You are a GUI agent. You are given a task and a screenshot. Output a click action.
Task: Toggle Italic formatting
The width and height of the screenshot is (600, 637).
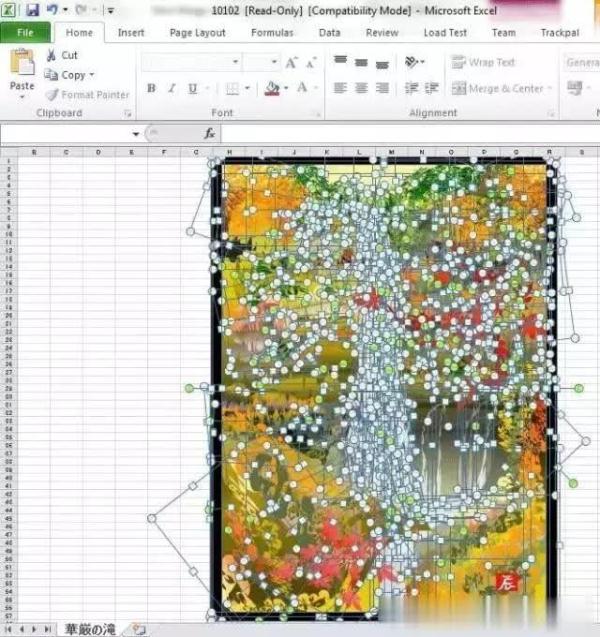coord(172,88)
